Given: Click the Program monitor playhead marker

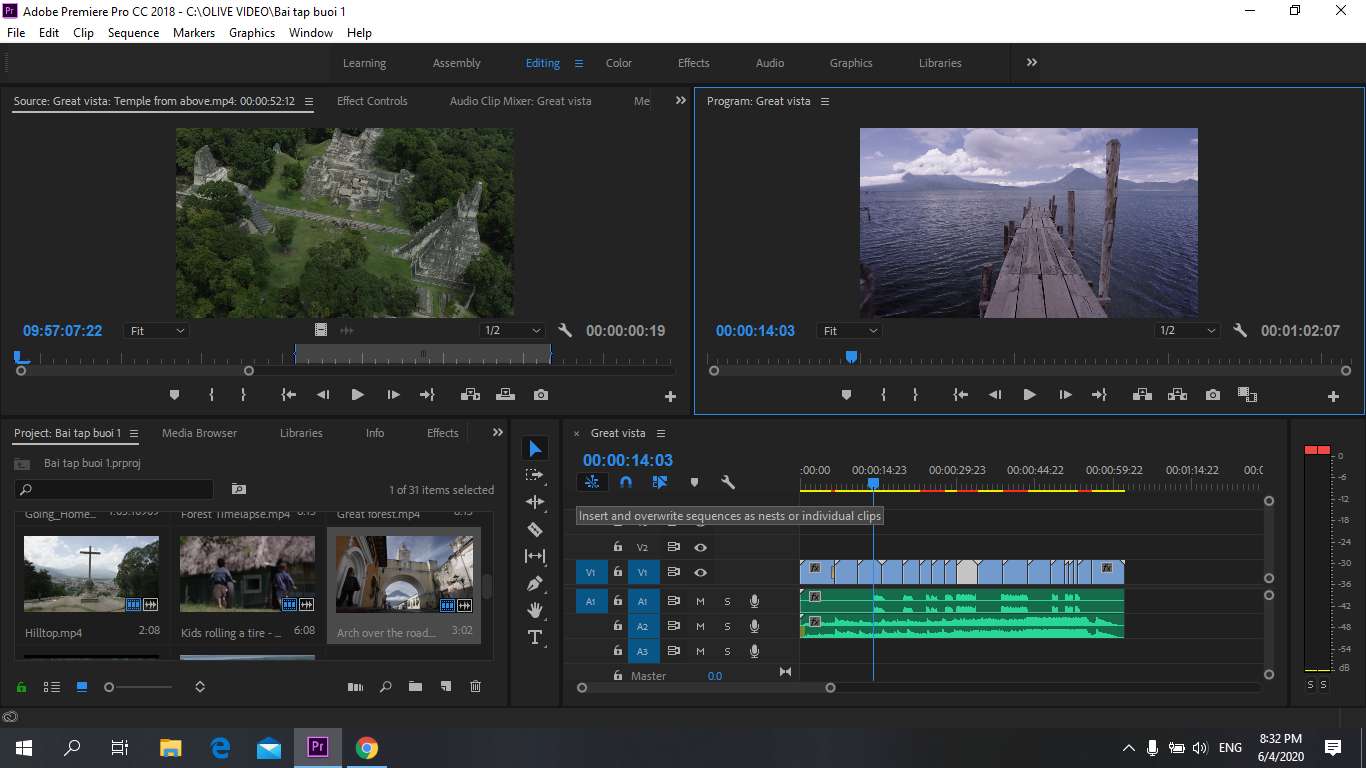Looking at the screenshot, I should (852, 356).
